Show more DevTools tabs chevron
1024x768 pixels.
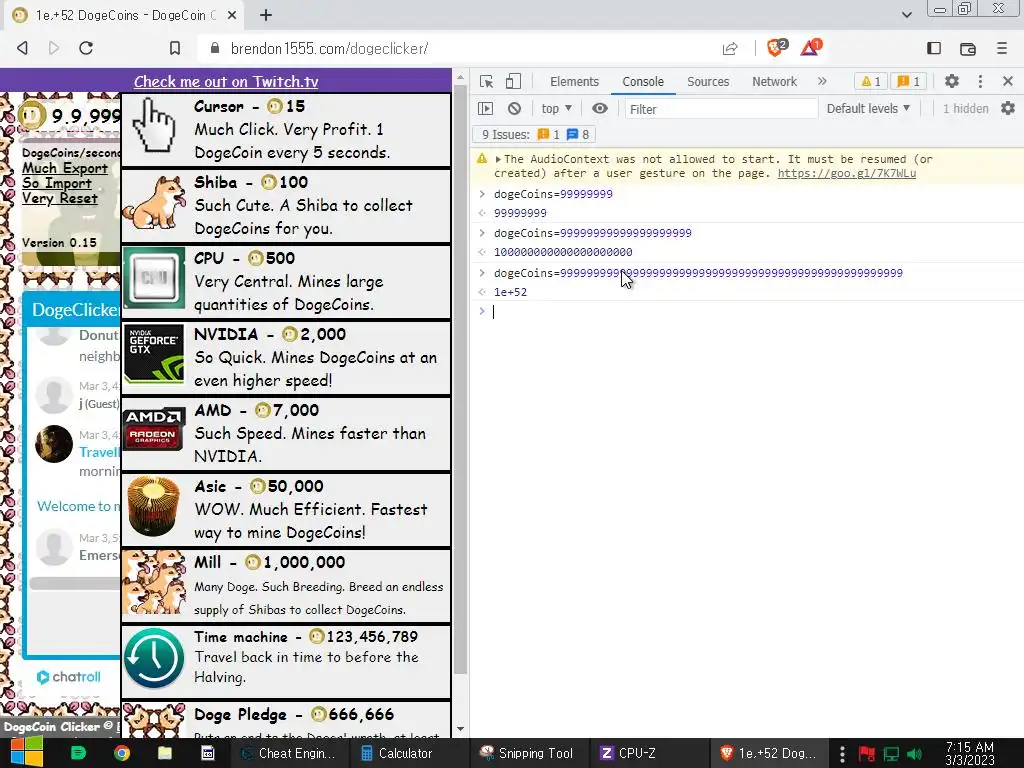[x=822, y=81]
